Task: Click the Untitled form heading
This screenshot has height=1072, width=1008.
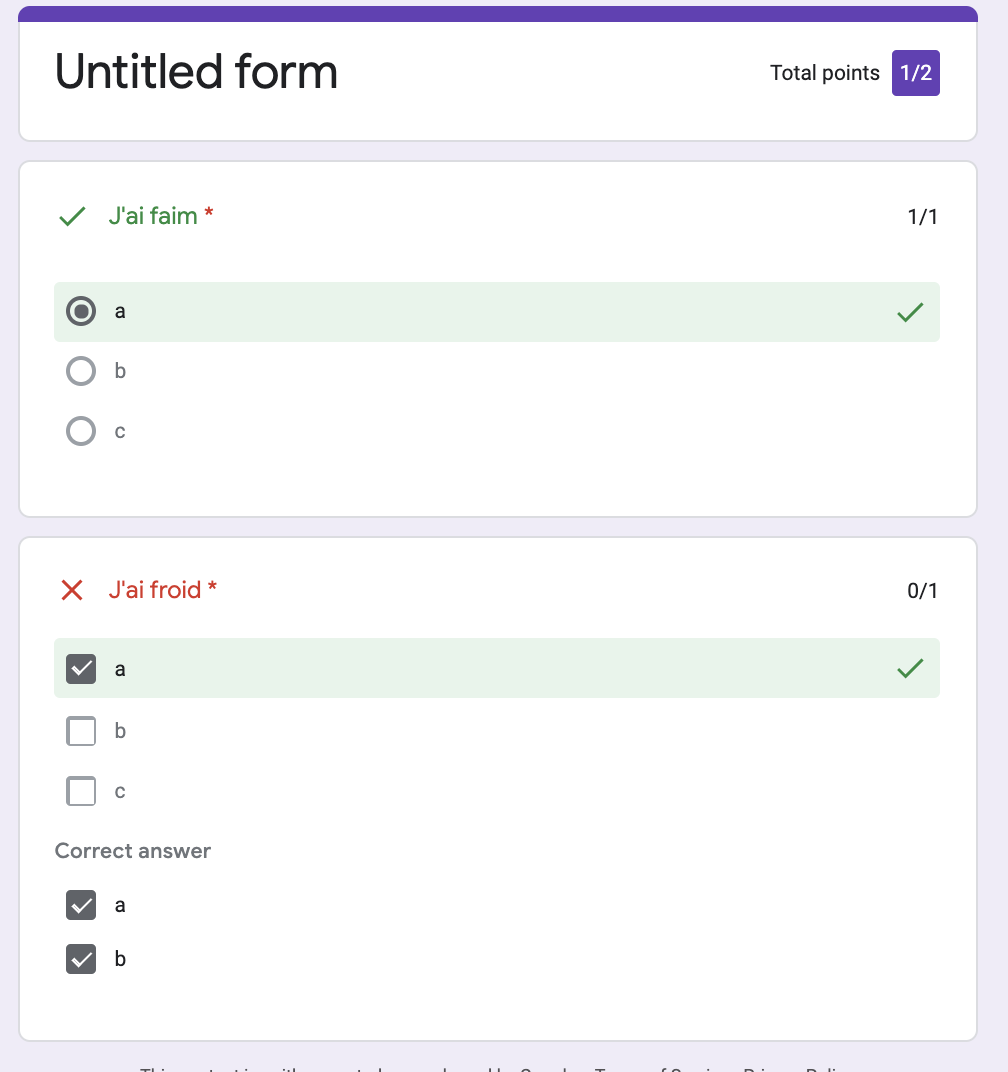Action: coord(196,72)
